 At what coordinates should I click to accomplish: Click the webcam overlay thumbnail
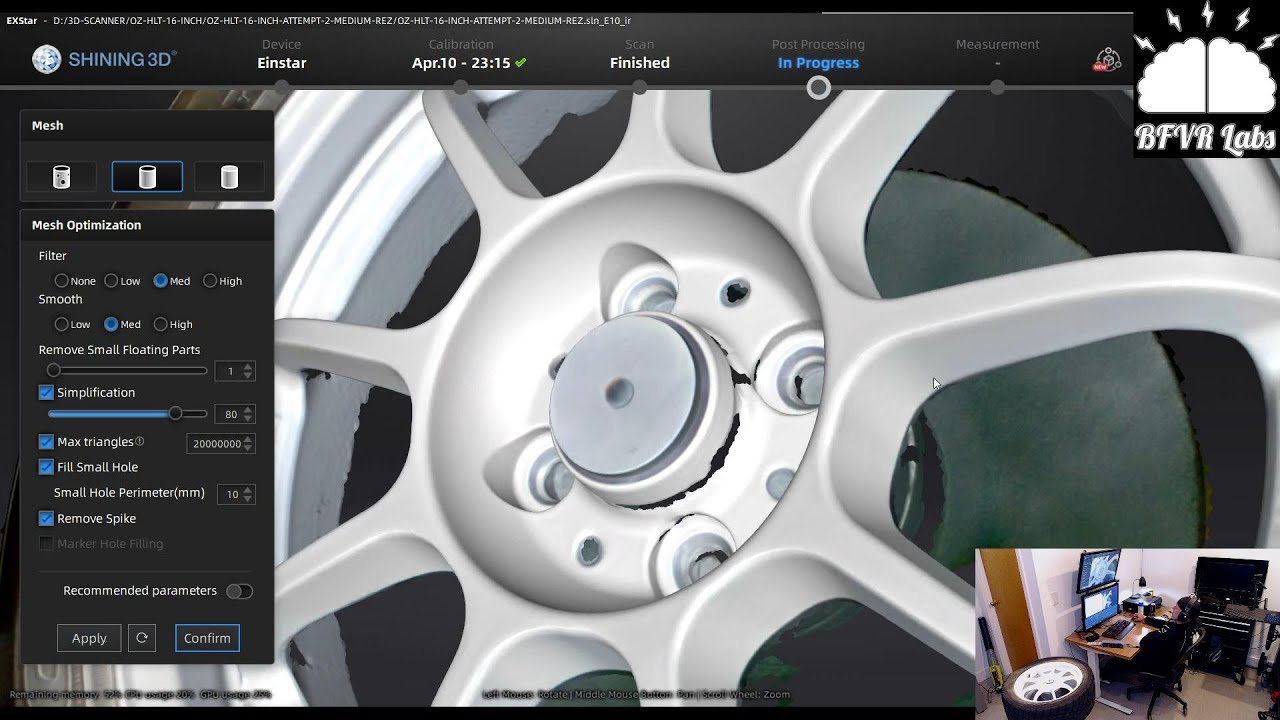[x=1127, y=634]
